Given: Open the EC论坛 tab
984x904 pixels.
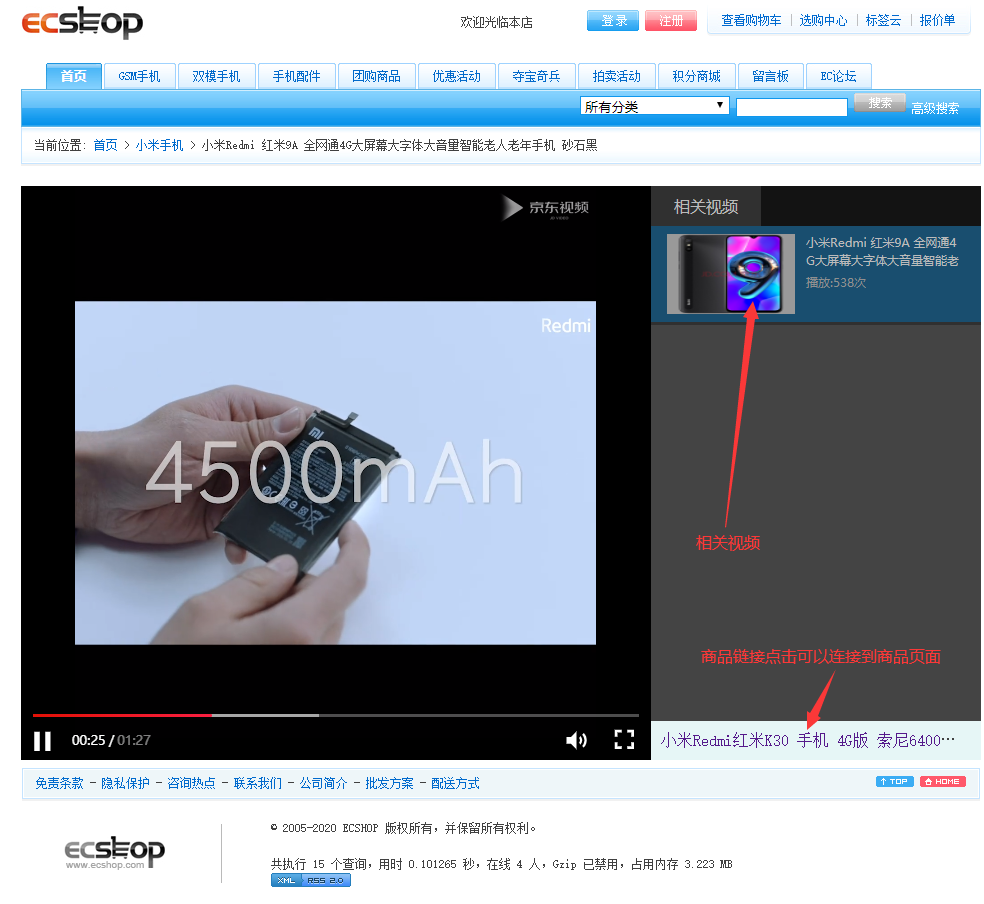Looking at the screenshot, I should click(838, 75).
